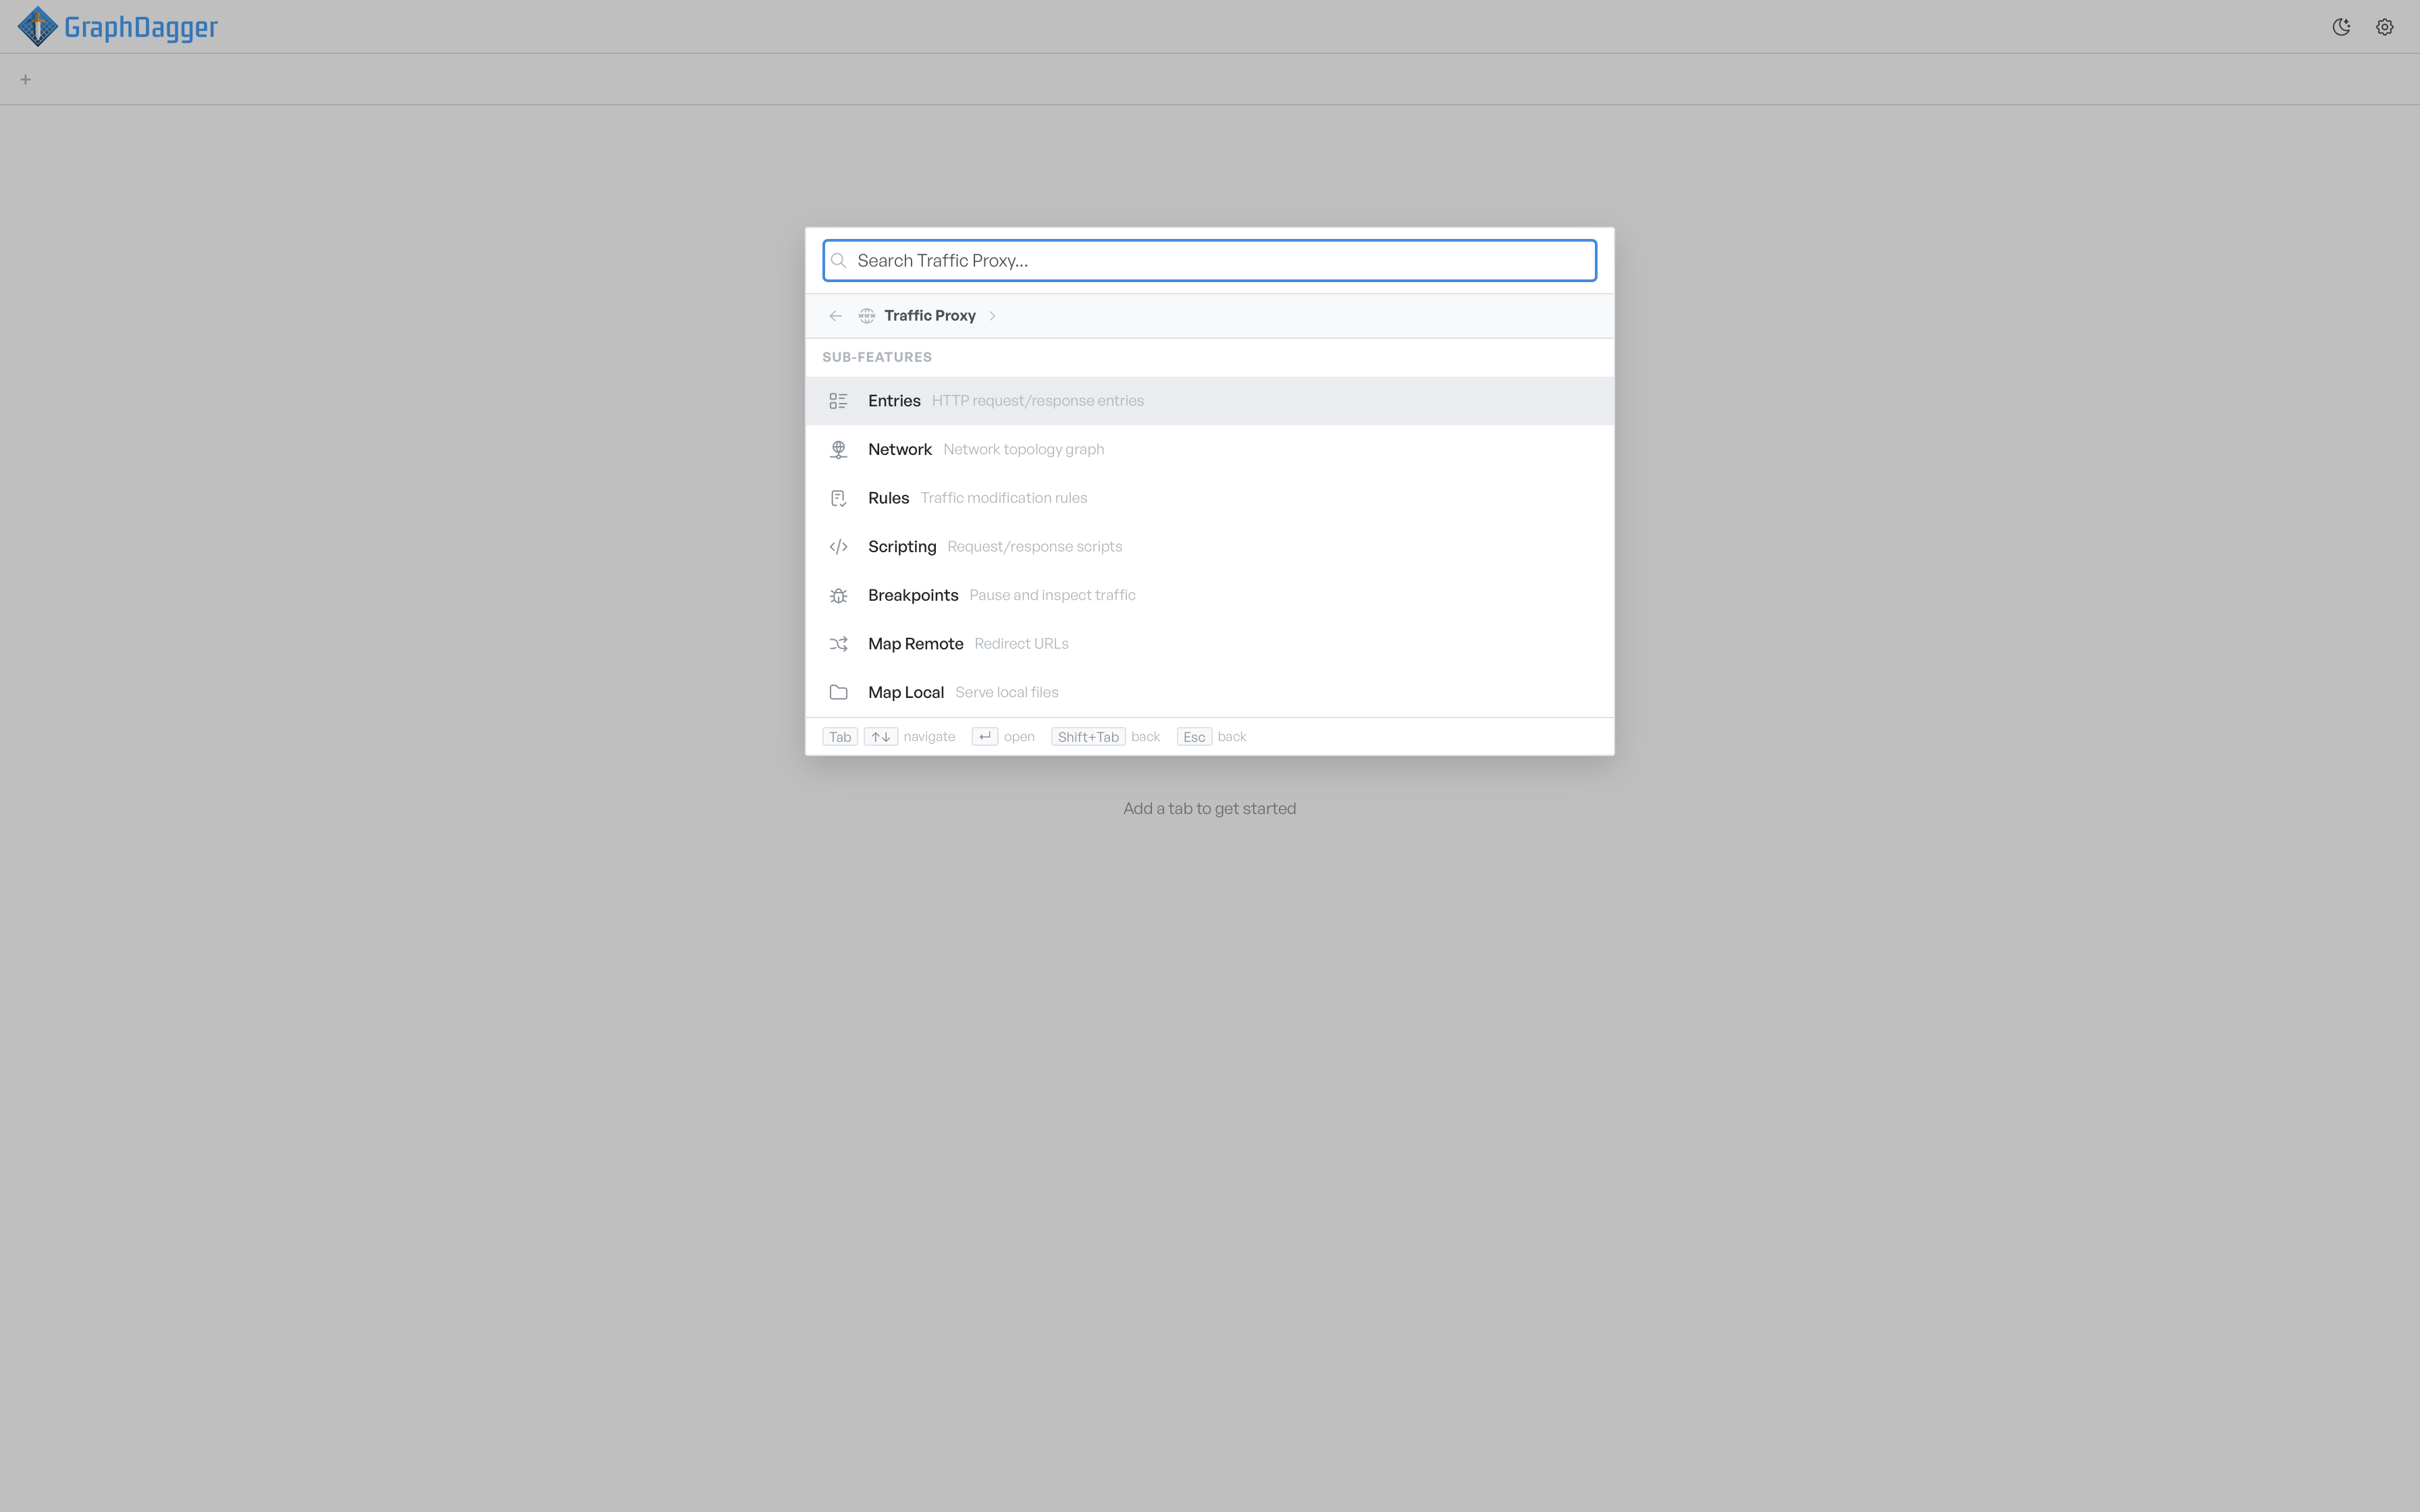This screenshot has width=2420, height=1512.
Task: Click the 'Redirect URLs' description
Action: [1021, 644]
